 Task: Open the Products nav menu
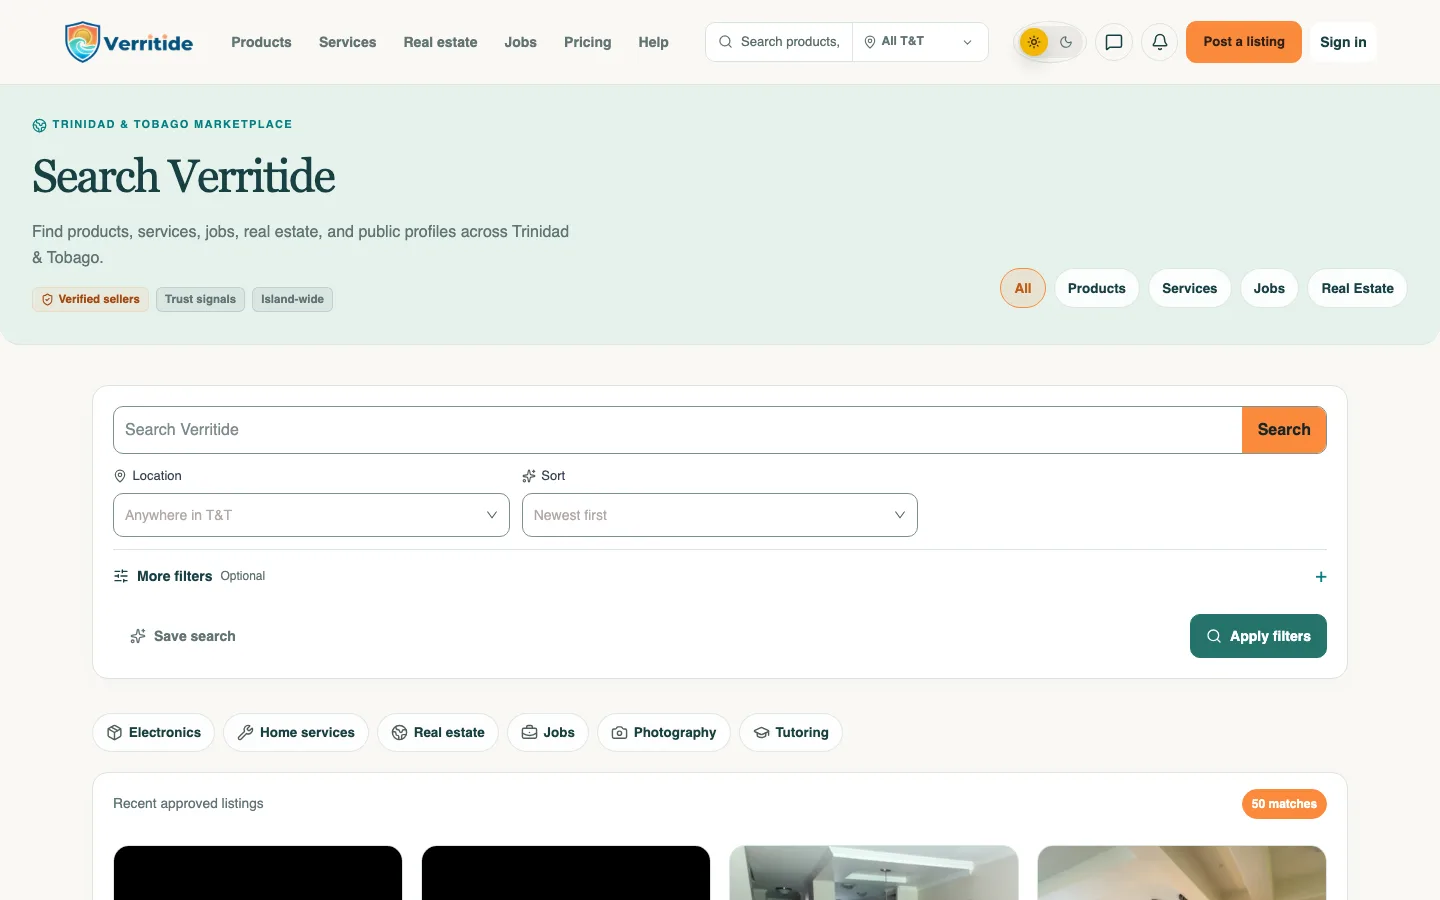[261, 42]
